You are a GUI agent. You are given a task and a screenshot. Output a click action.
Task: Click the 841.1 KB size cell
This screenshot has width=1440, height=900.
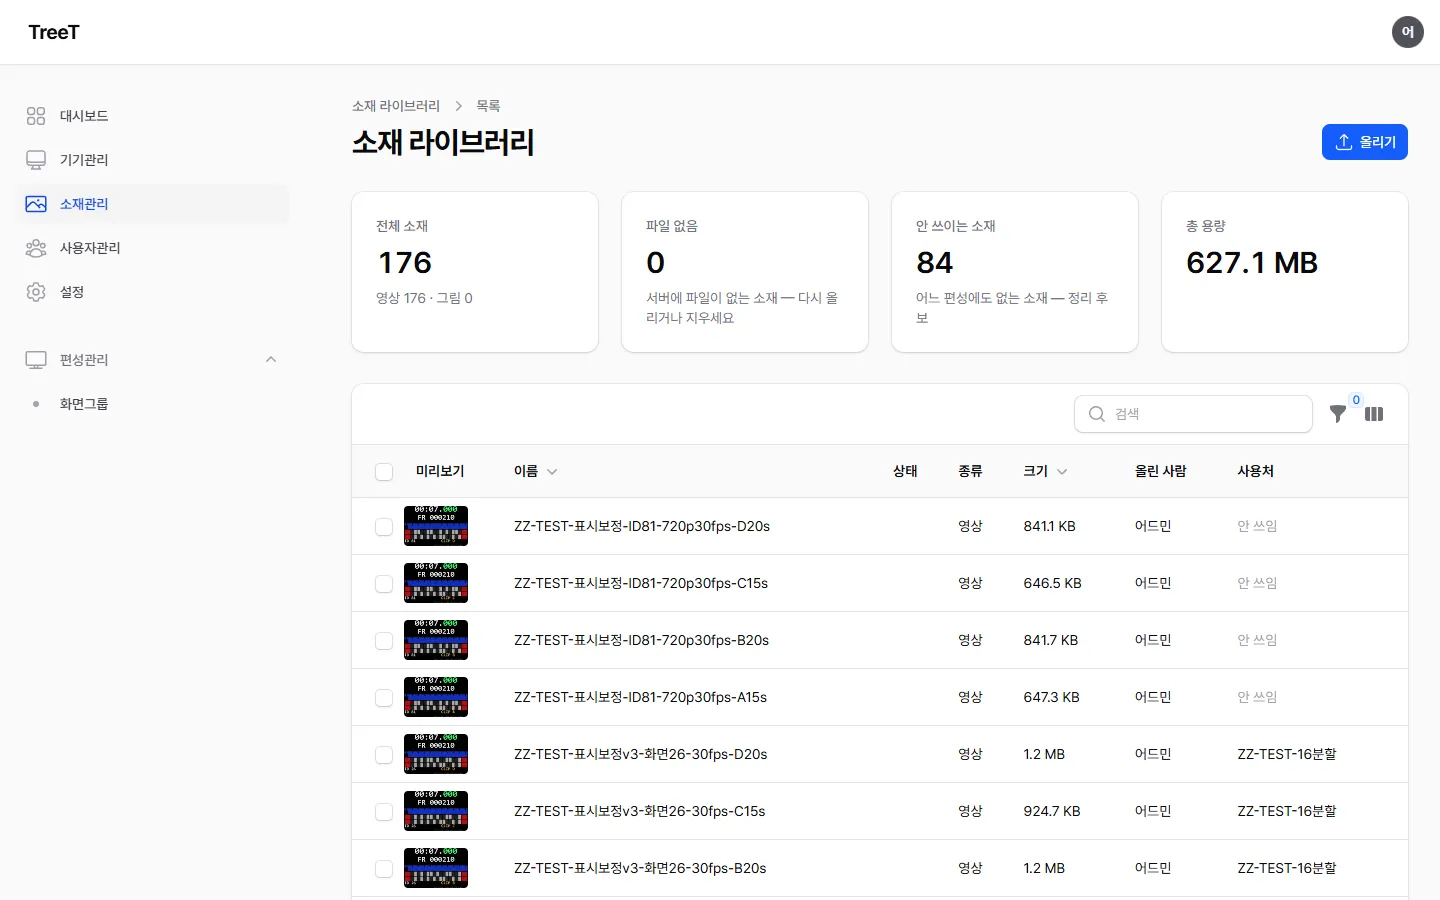pos(1049,527)
